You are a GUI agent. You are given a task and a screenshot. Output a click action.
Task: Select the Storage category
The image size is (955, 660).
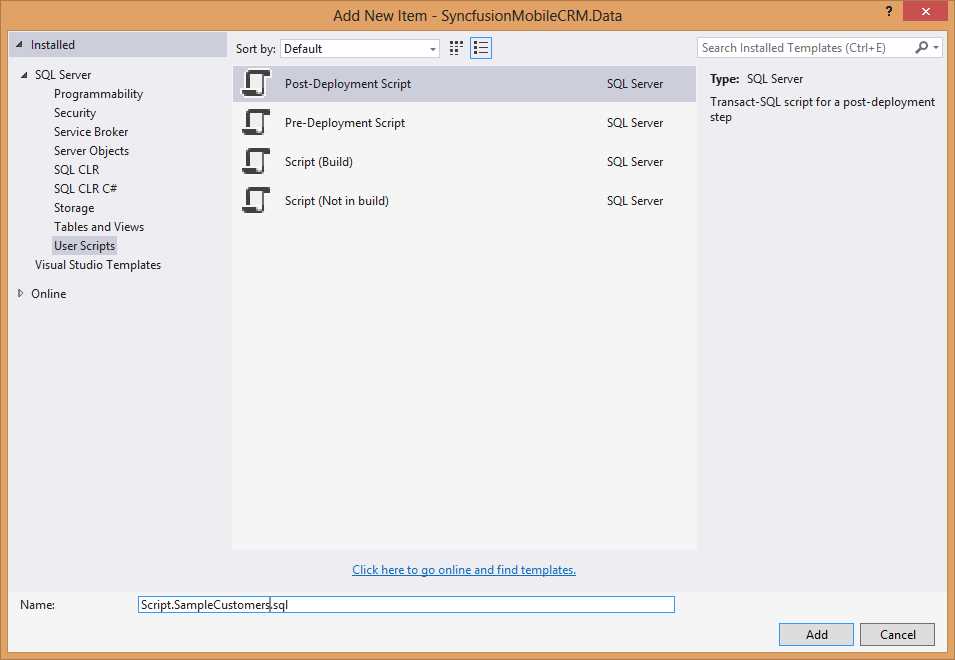pyautogui.click(x=74, y=208)
